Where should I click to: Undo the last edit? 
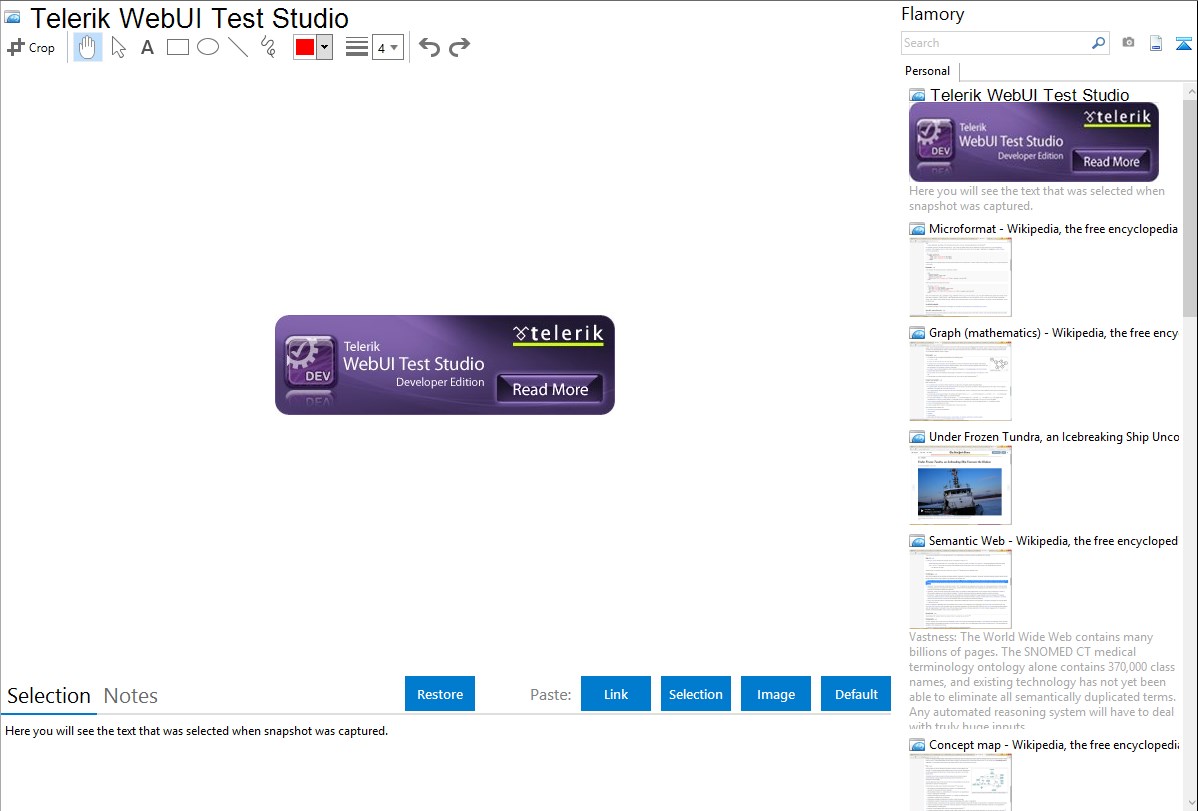point(429,47)
